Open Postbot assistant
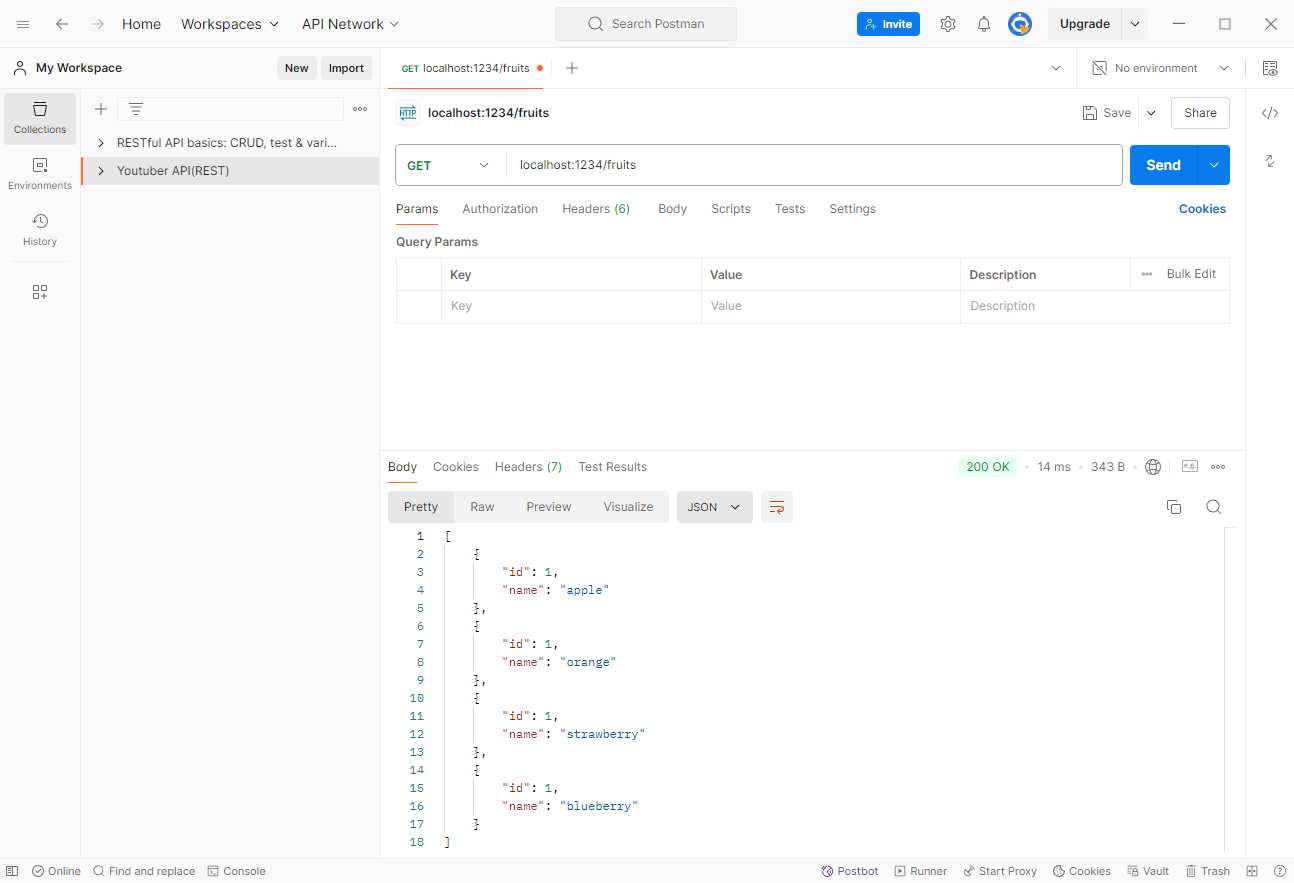This screenshot has width=1294, height=883. tap(850, 871)
